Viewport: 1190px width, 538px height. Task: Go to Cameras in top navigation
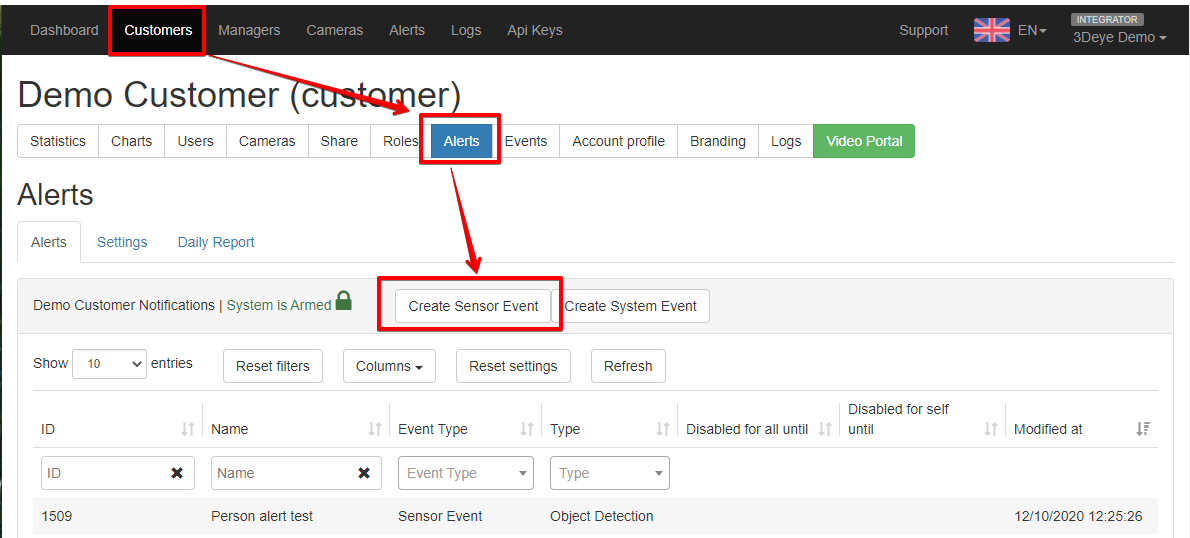[335, 30]
